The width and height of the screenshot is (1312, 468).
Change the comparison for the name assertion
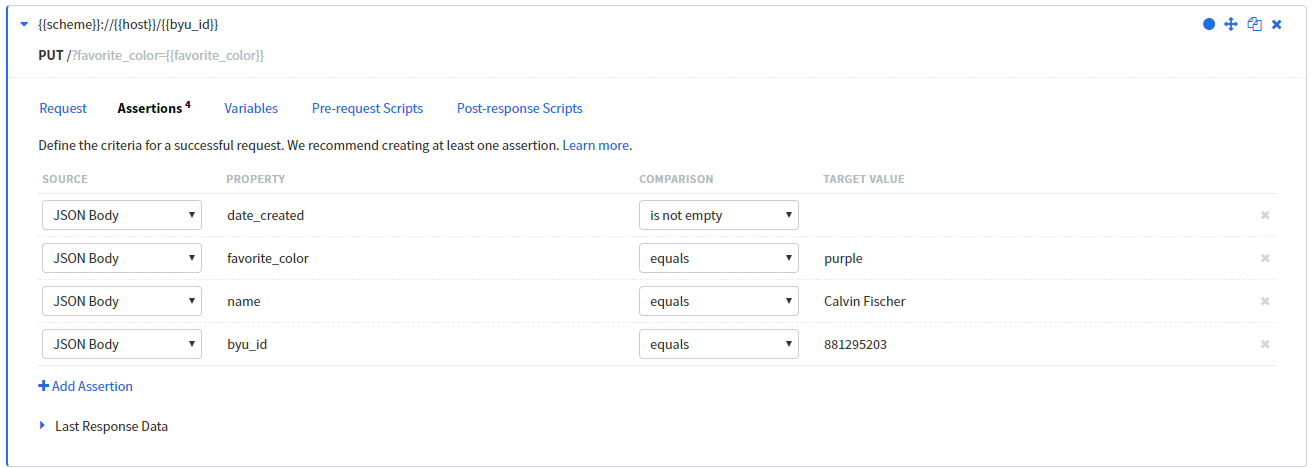tap(719, 301)
